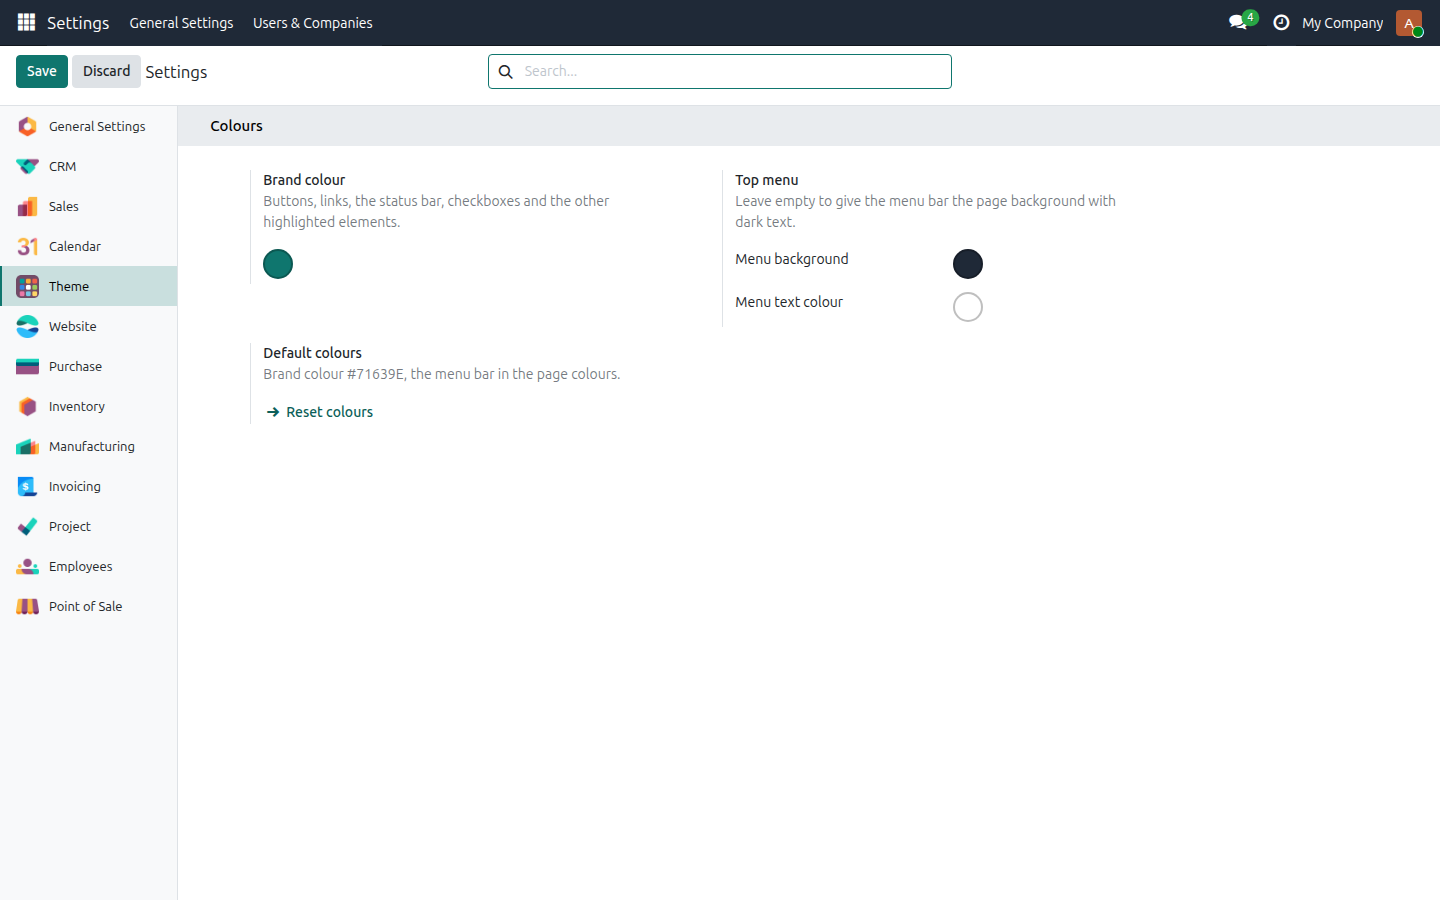Viewport: 1440px width, 900px height.
Task: Click the search magnifier icon
Action: tap(506, 71)
